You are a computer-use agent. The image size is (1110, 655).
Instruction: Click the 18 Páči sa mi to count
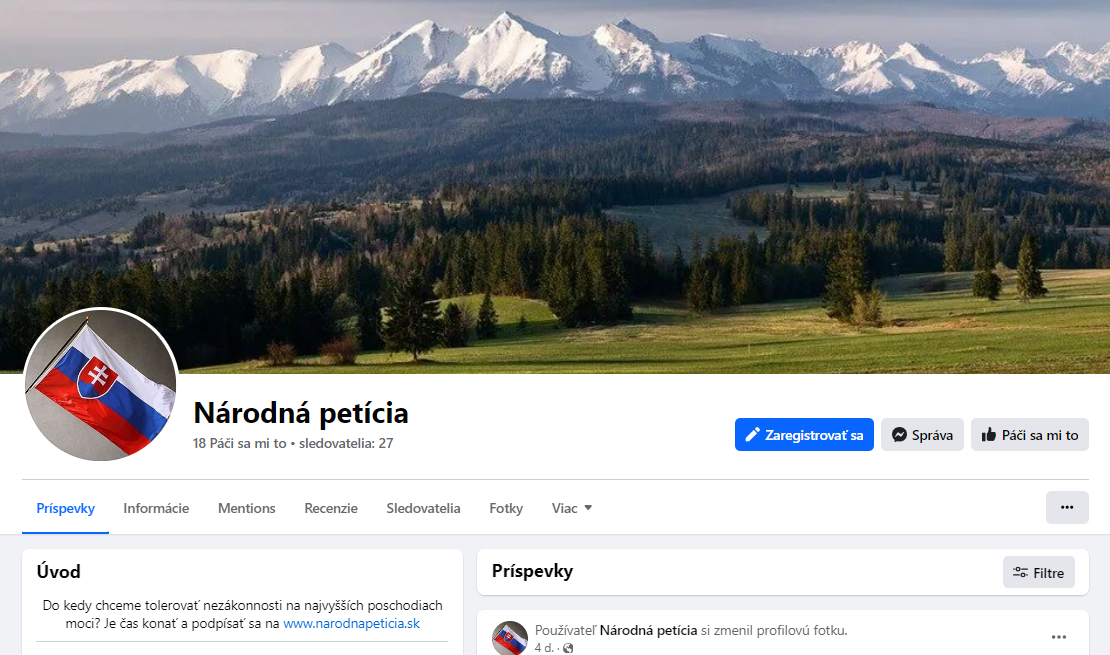(239, 443)
